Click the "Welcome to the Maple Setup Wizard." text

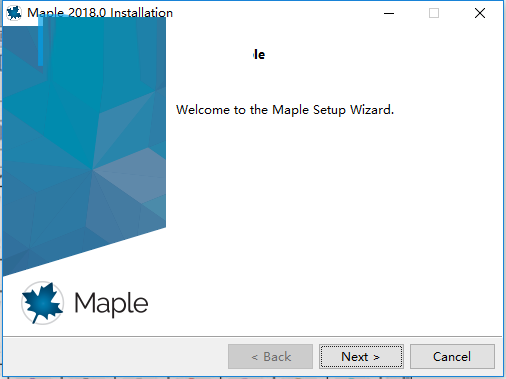click(285, 110)
